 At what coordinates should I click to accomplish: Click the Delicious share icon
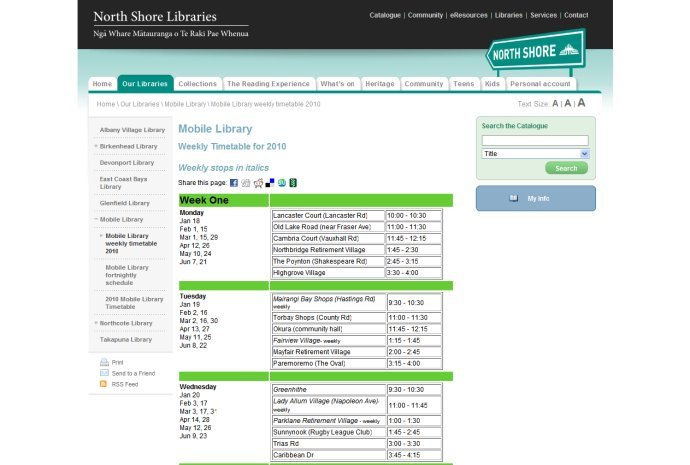pos(270,183)
